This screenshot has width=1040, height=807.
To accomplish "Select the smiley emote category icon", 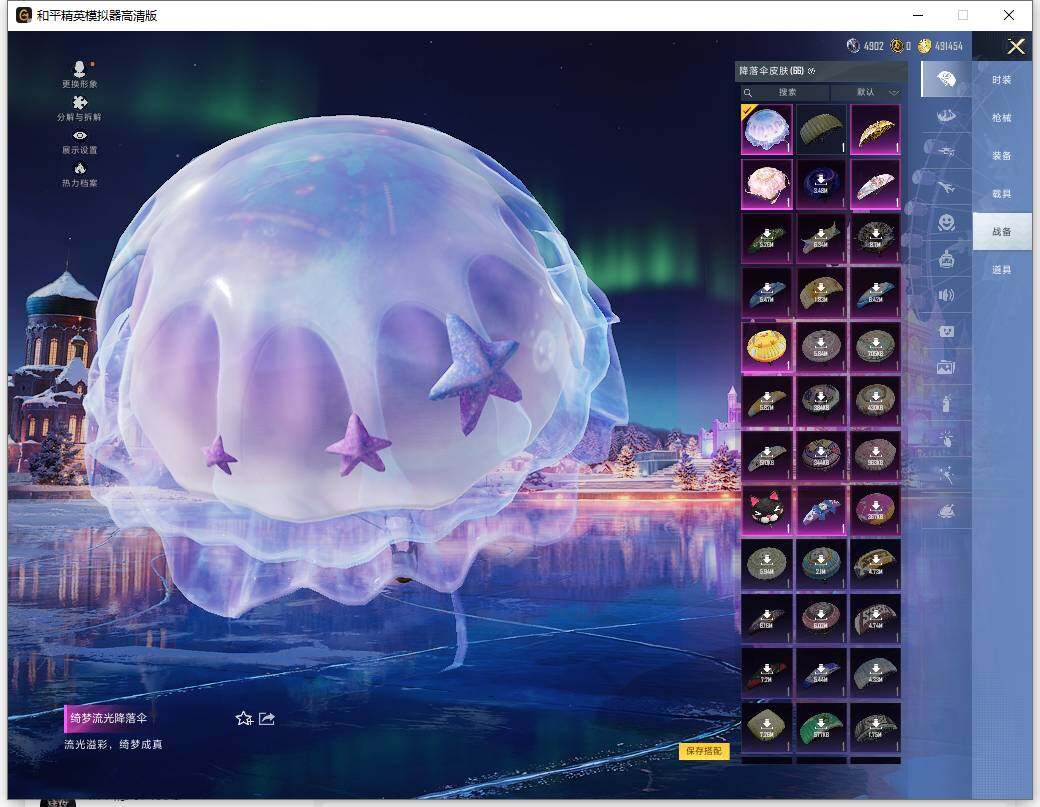I will tap(946, 222).
